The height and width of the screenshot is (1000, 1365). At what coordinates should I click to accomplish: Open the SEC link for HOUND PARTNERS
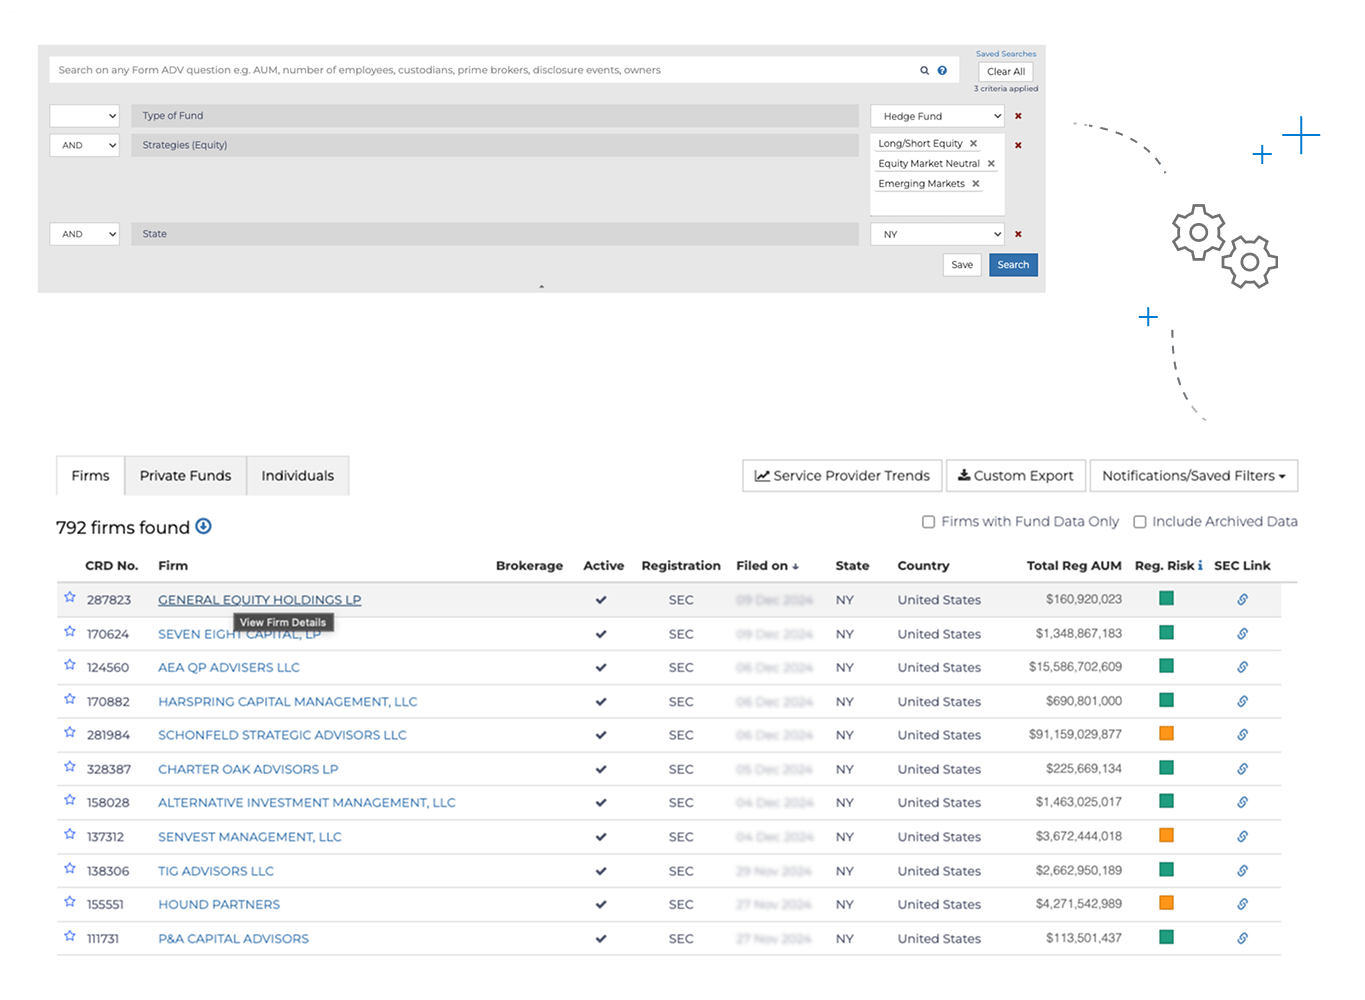(1242, 904)
